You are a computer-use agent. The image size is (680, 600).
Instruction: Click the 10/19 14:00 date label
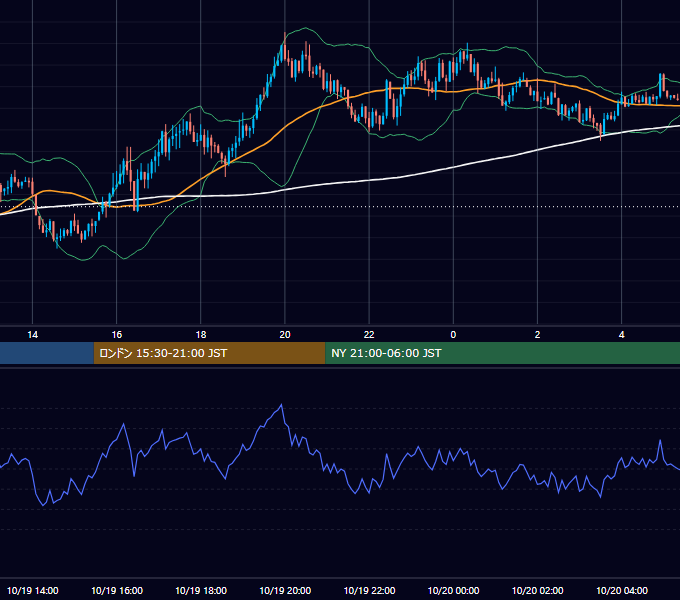[x=33, y=590]
